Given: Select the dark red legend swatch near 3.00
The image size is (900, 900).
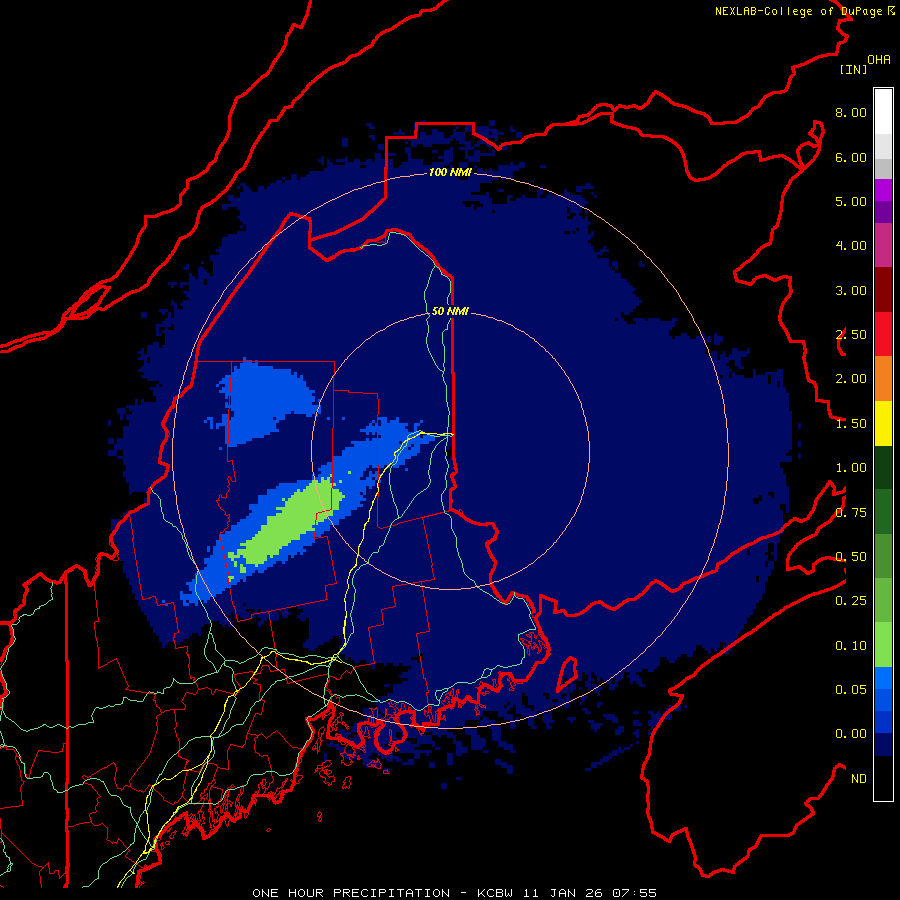Looking at the screenshot, I should [x=883, y=290].
